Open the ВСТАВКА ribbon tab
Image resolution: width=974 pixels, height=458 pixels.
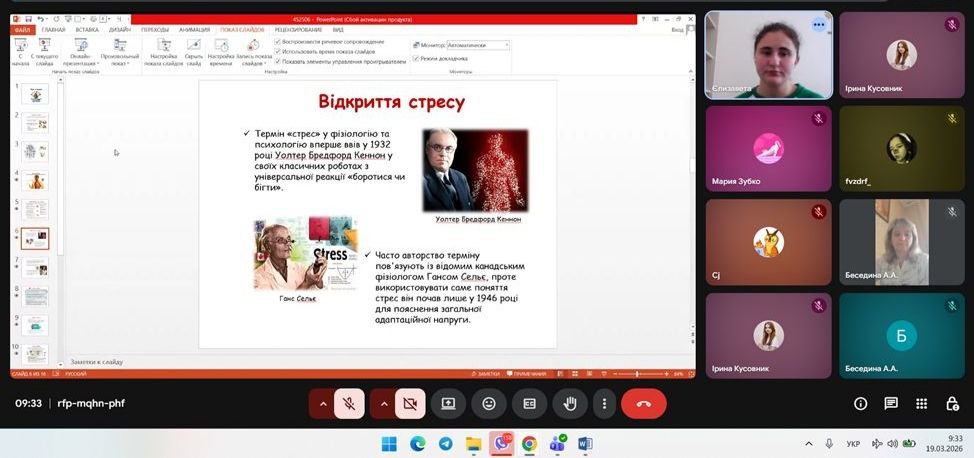[87, 30]
